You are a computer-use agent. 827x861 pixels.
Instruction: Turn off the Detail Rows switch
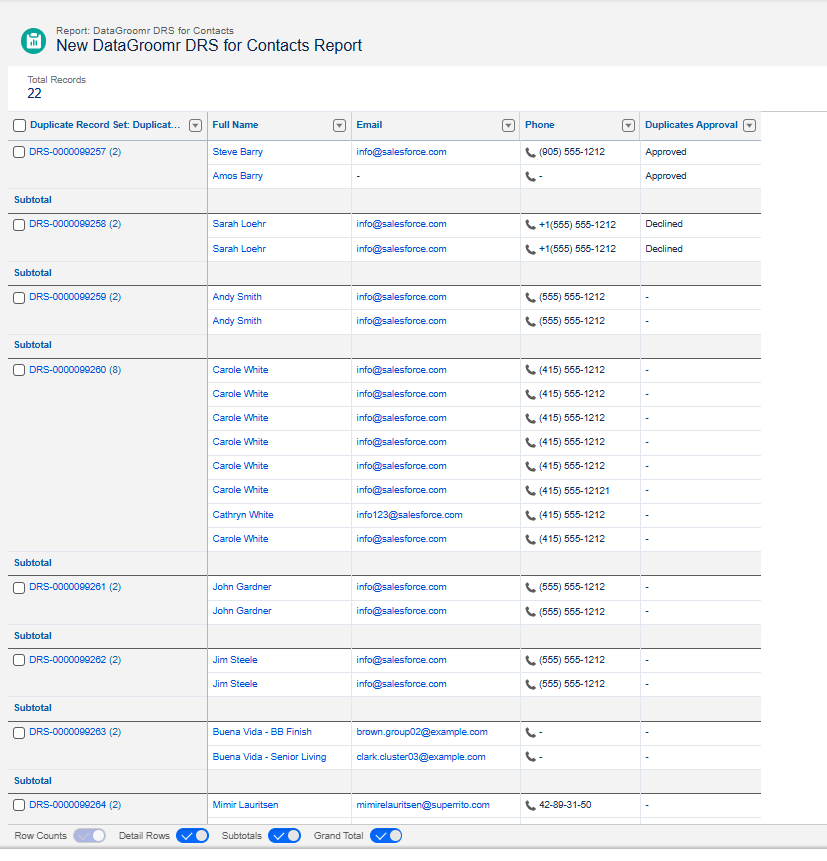click(x=193, y=836)
